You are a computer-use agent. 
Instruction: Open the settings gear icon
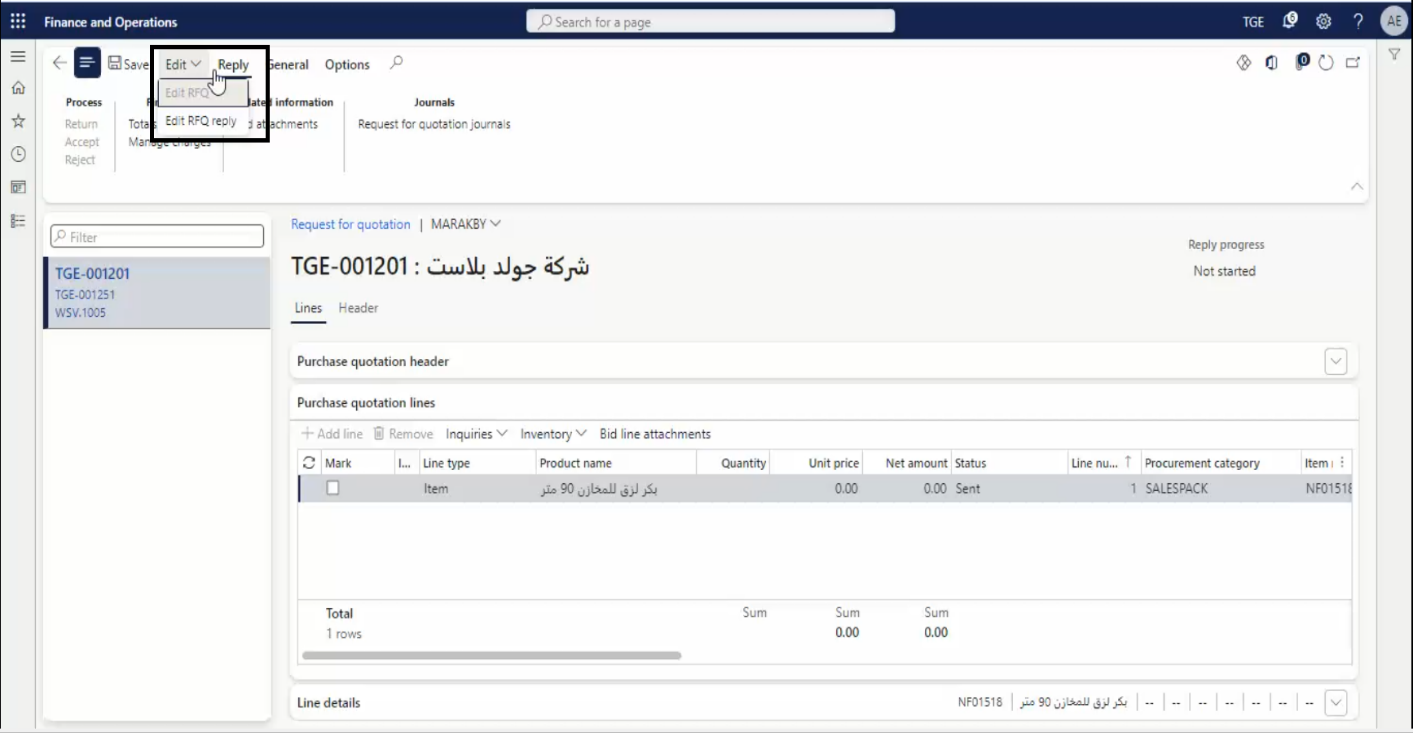coord(1324,22)
